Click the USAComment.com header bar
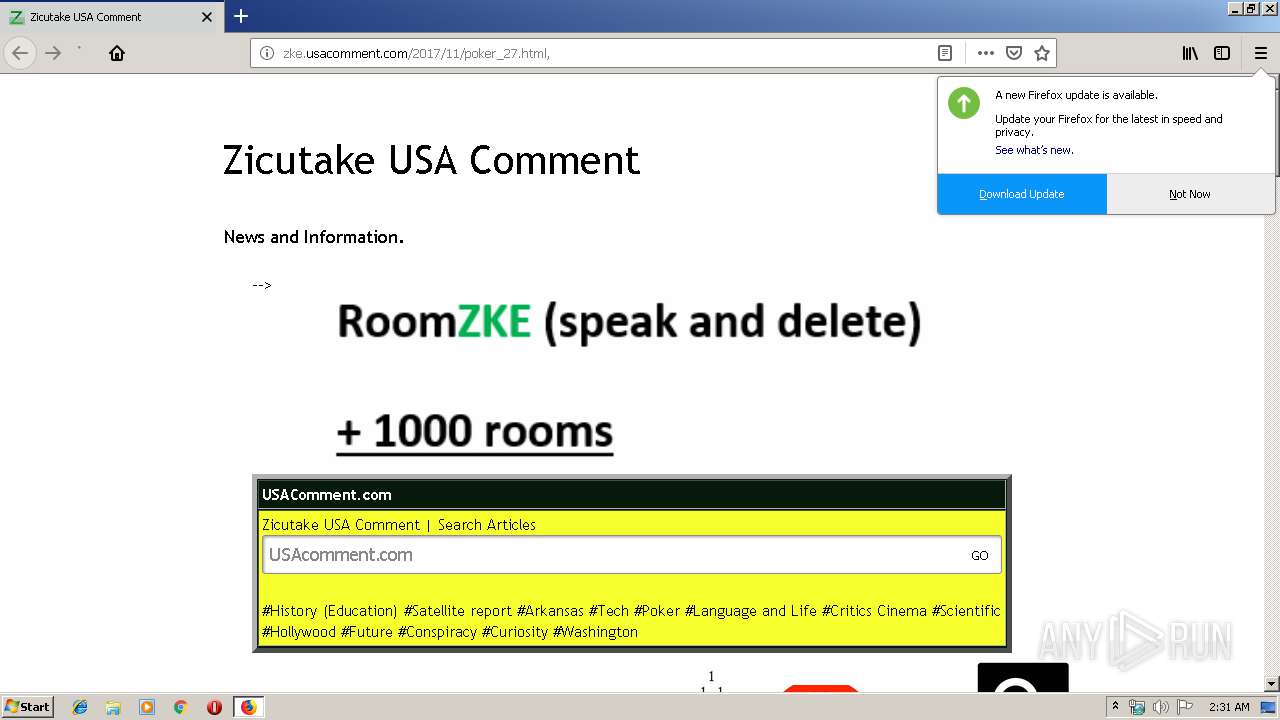Viewport: 1280px width, 720px height. [x=632, y=494]
